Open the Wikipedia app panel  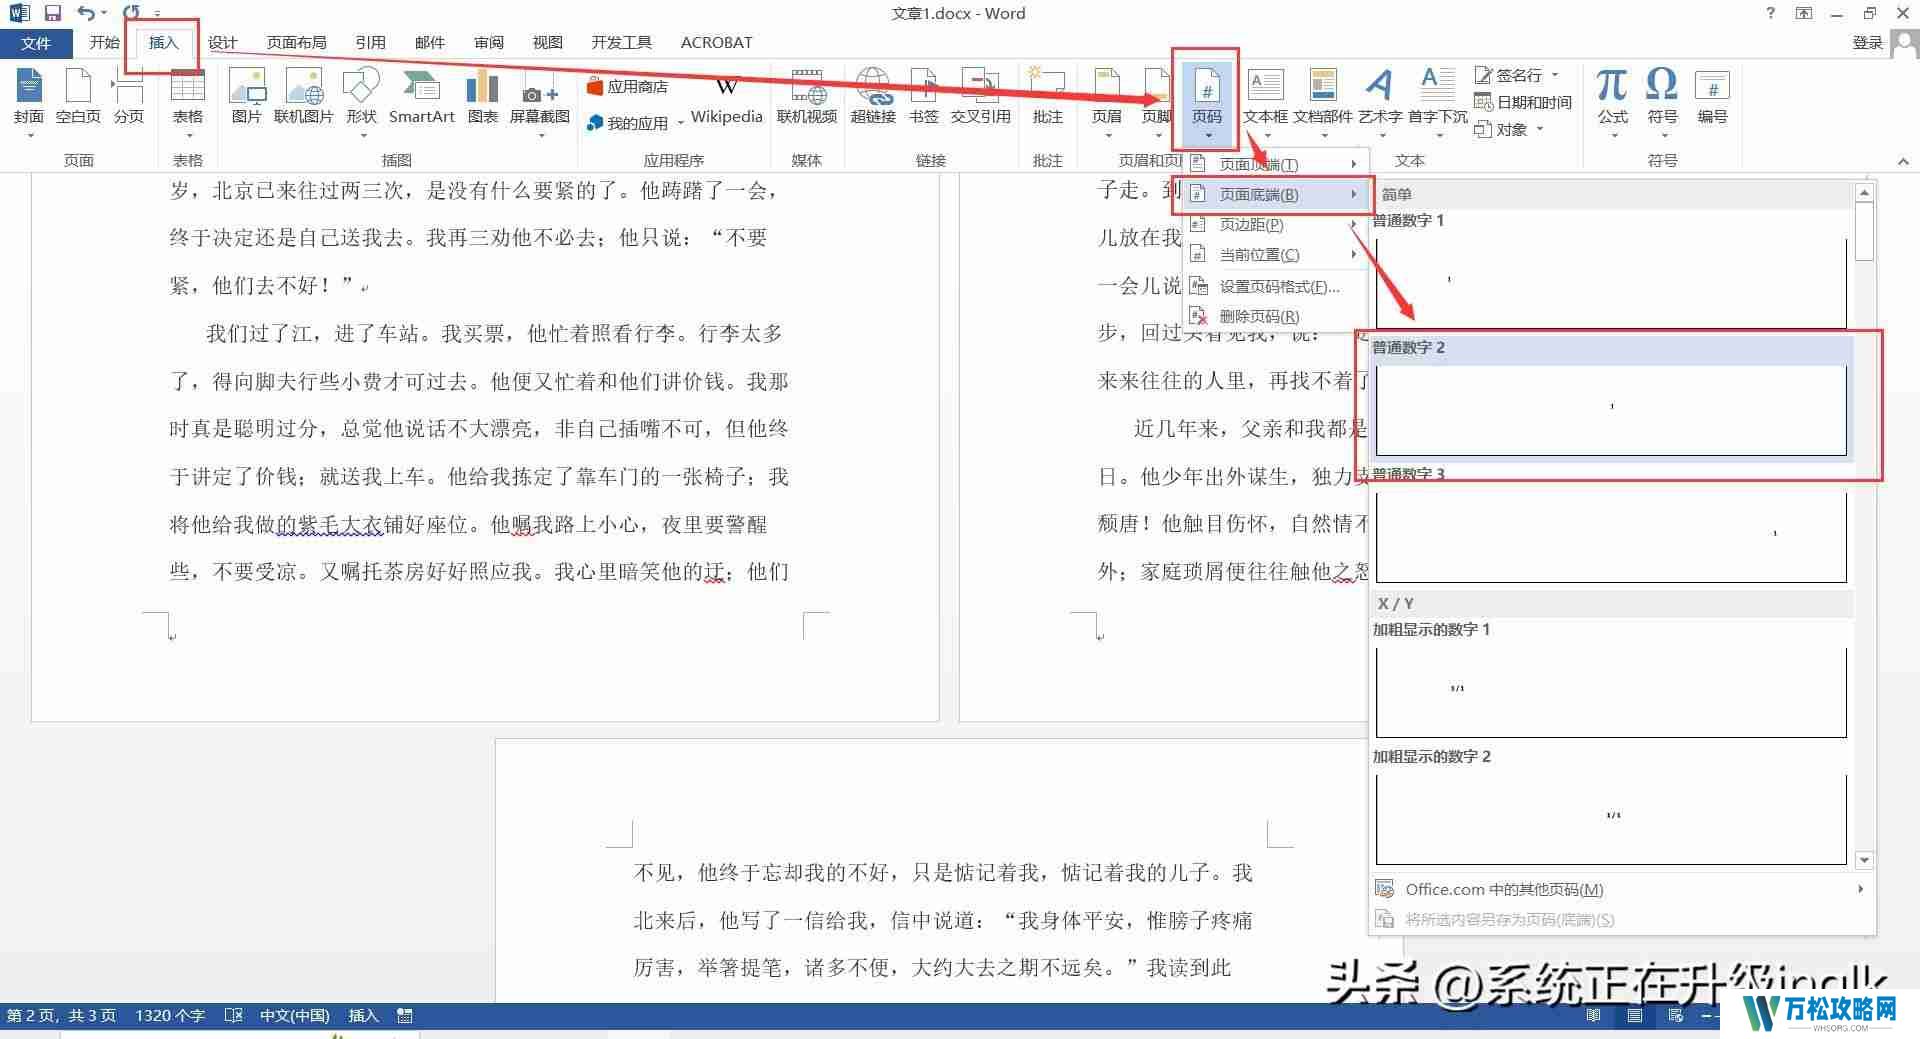[725, 100]
